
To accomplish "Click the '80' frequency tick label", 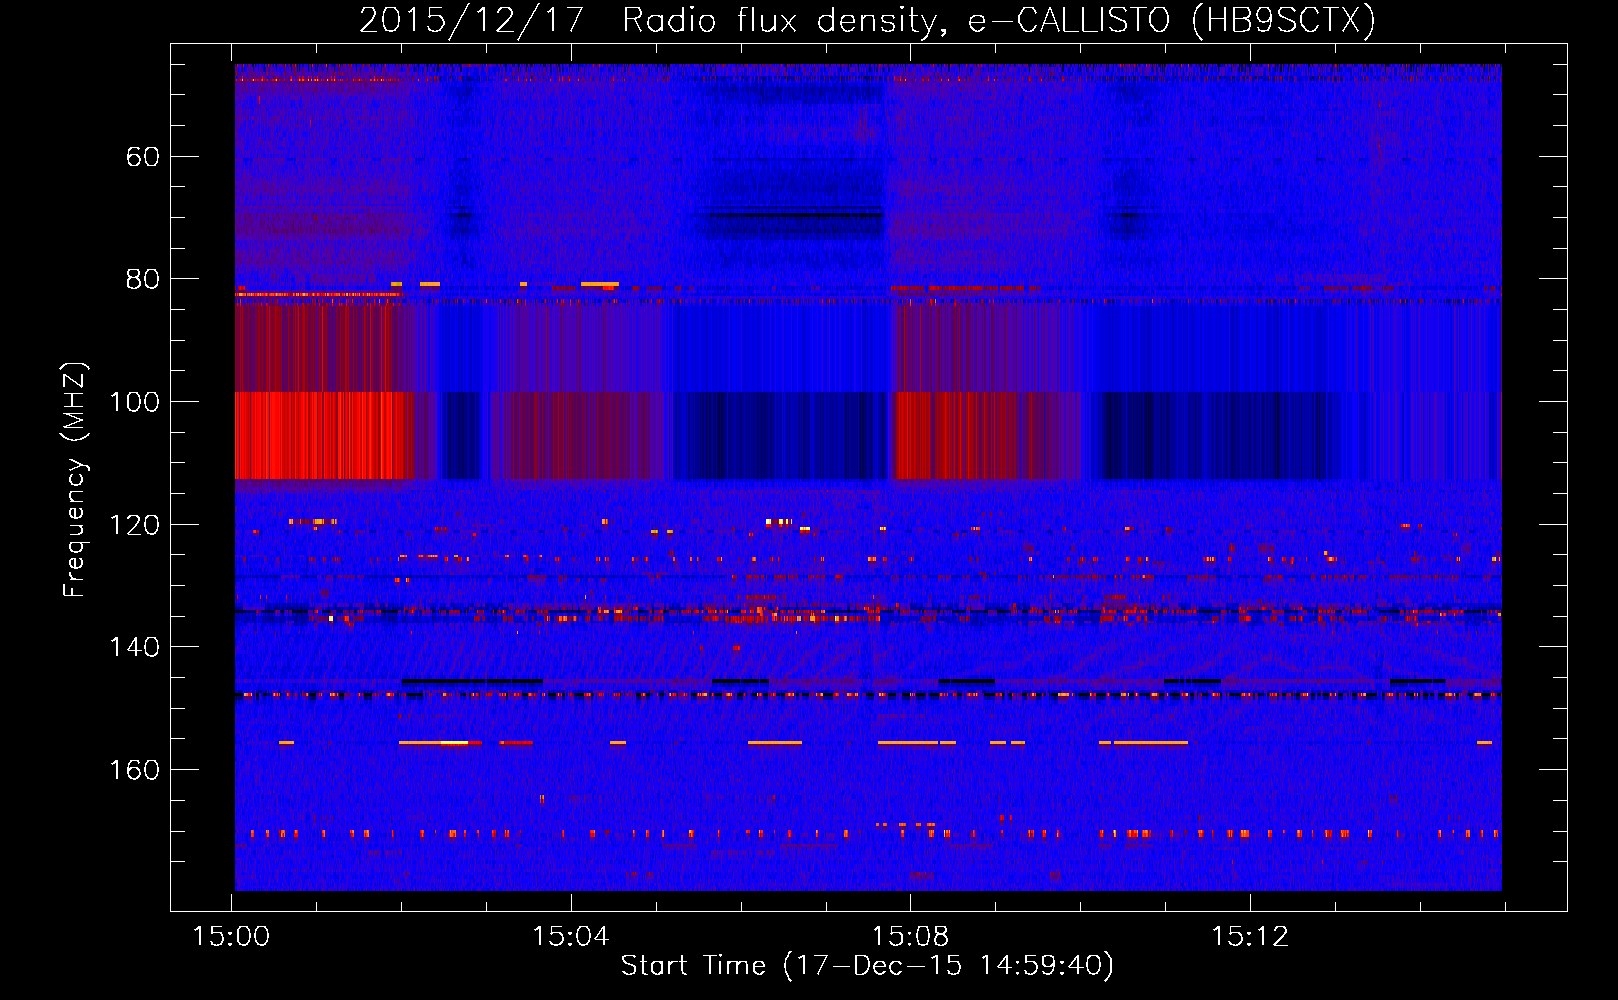I will click(x=143, y=279).
